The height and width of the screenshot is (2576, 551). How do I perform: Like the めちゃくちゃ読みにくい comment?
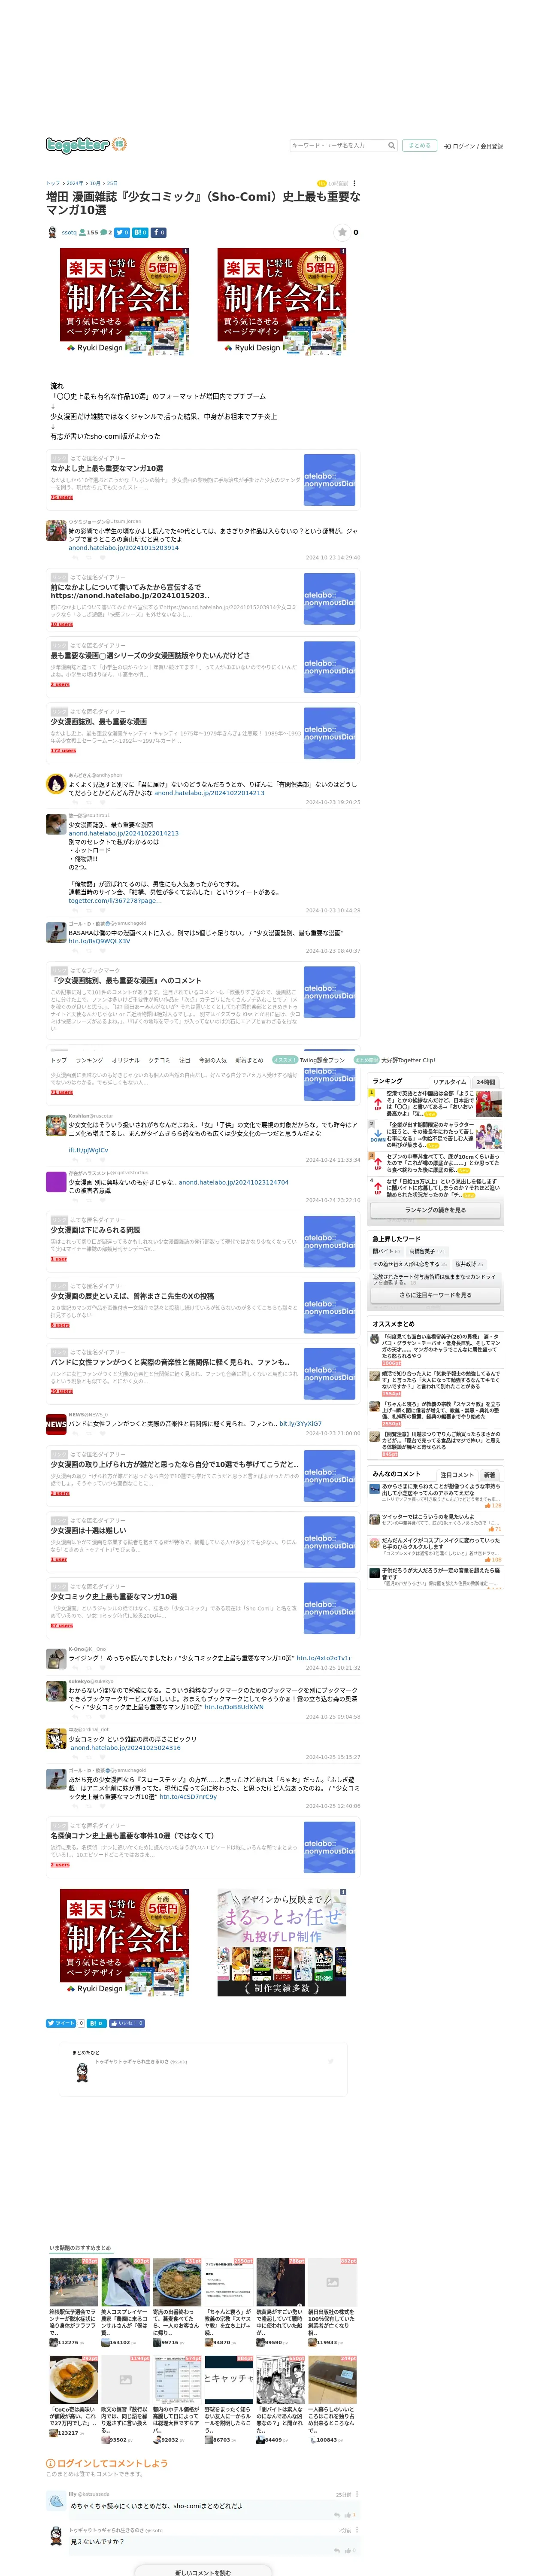tap(349, 2514)
